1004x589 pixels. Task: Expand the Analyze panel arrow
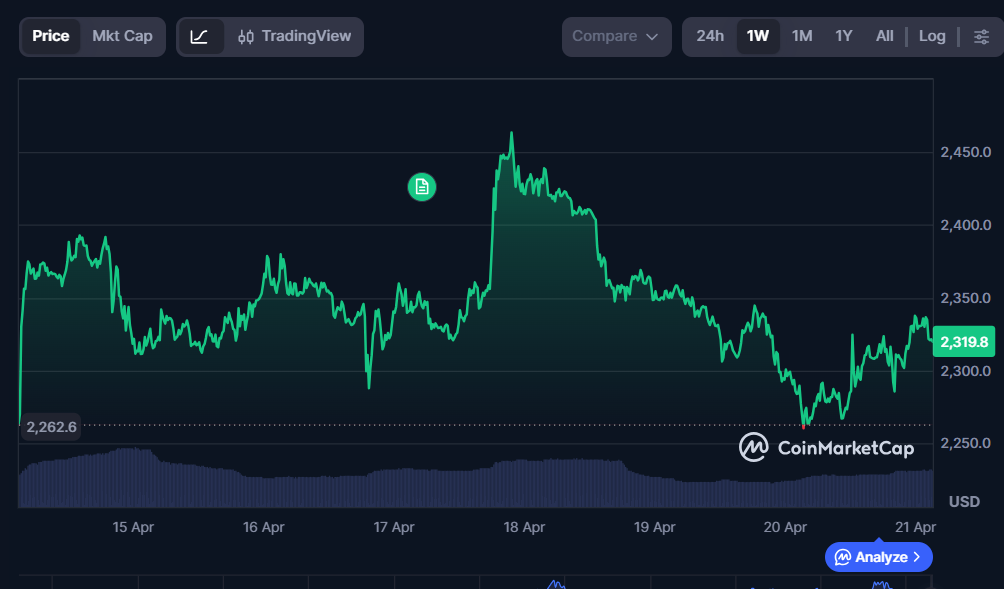tap(917, 557)
